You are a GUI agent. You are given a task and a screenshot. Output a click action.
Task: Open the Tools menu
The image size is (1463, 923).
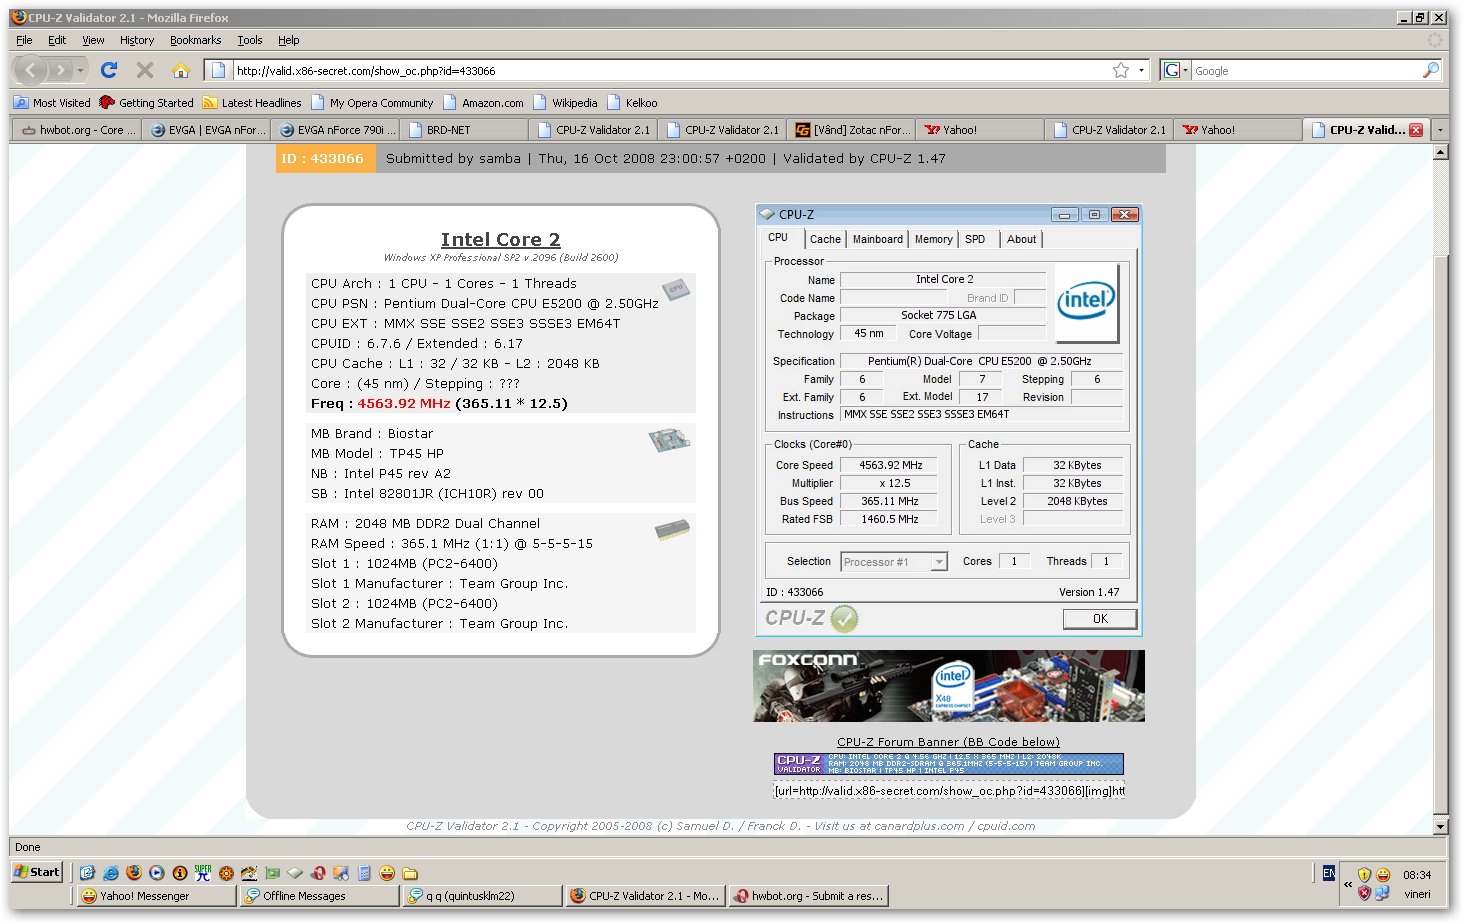250,40
